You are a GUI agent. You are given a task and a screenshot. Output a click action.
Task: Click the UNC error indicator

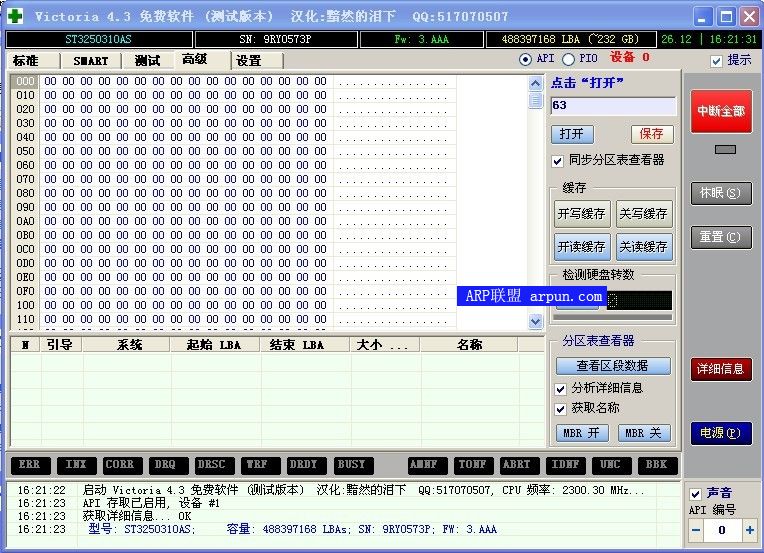point(611,465)
